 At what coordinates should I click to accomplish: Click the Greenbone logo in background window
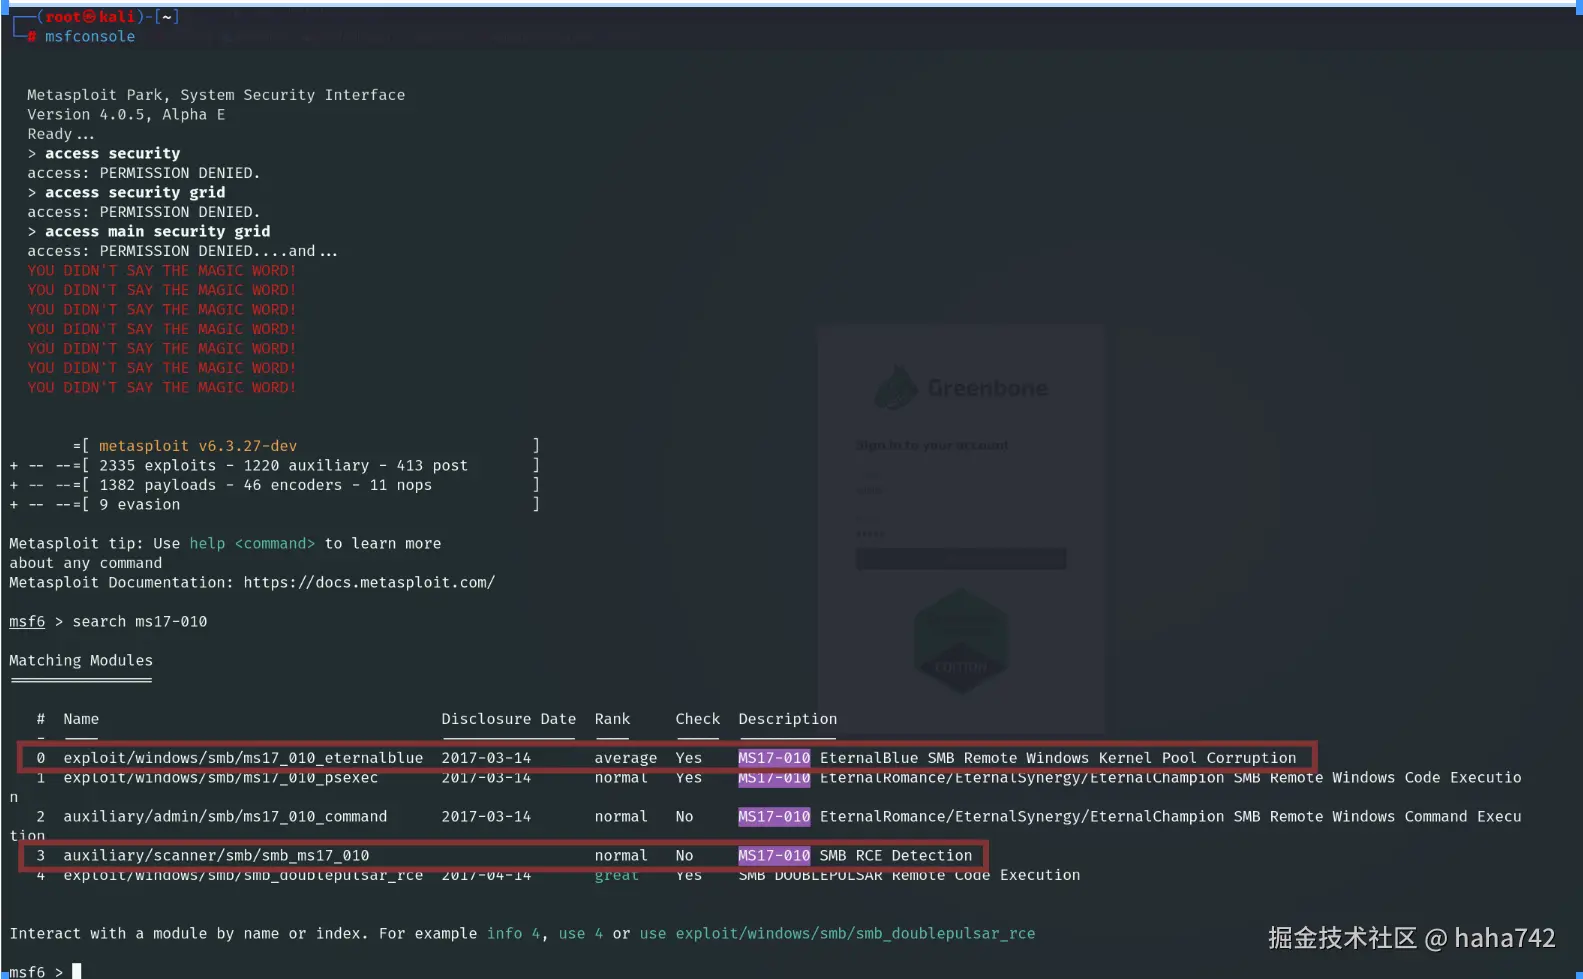coord(962,388)
